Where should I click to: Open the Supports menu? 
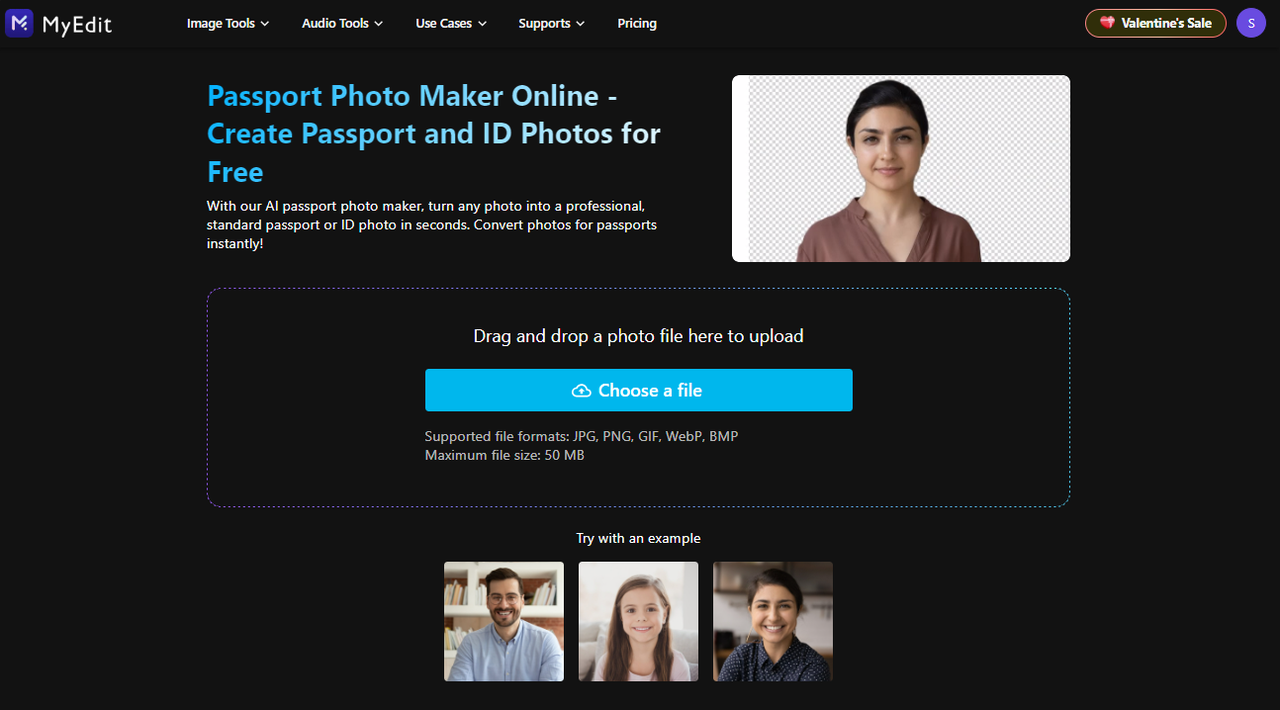[x=552, y=23]
